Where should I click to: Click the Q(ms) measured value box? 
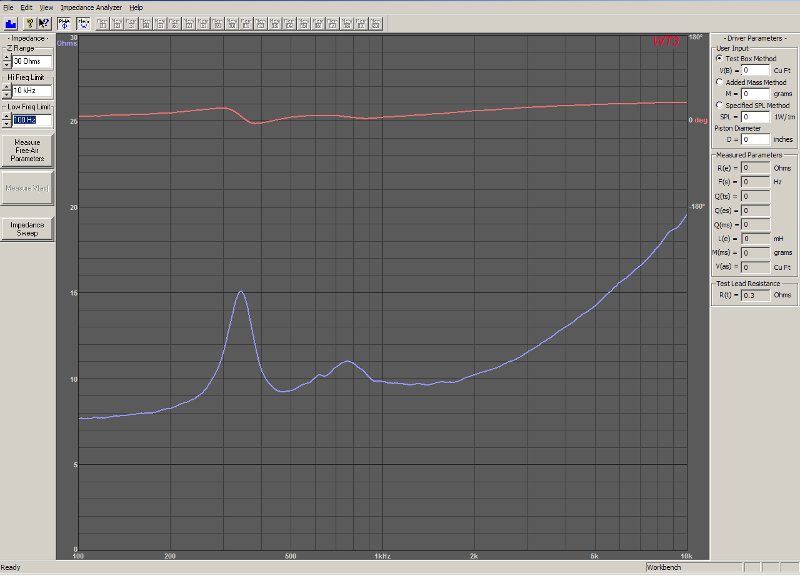755,225
